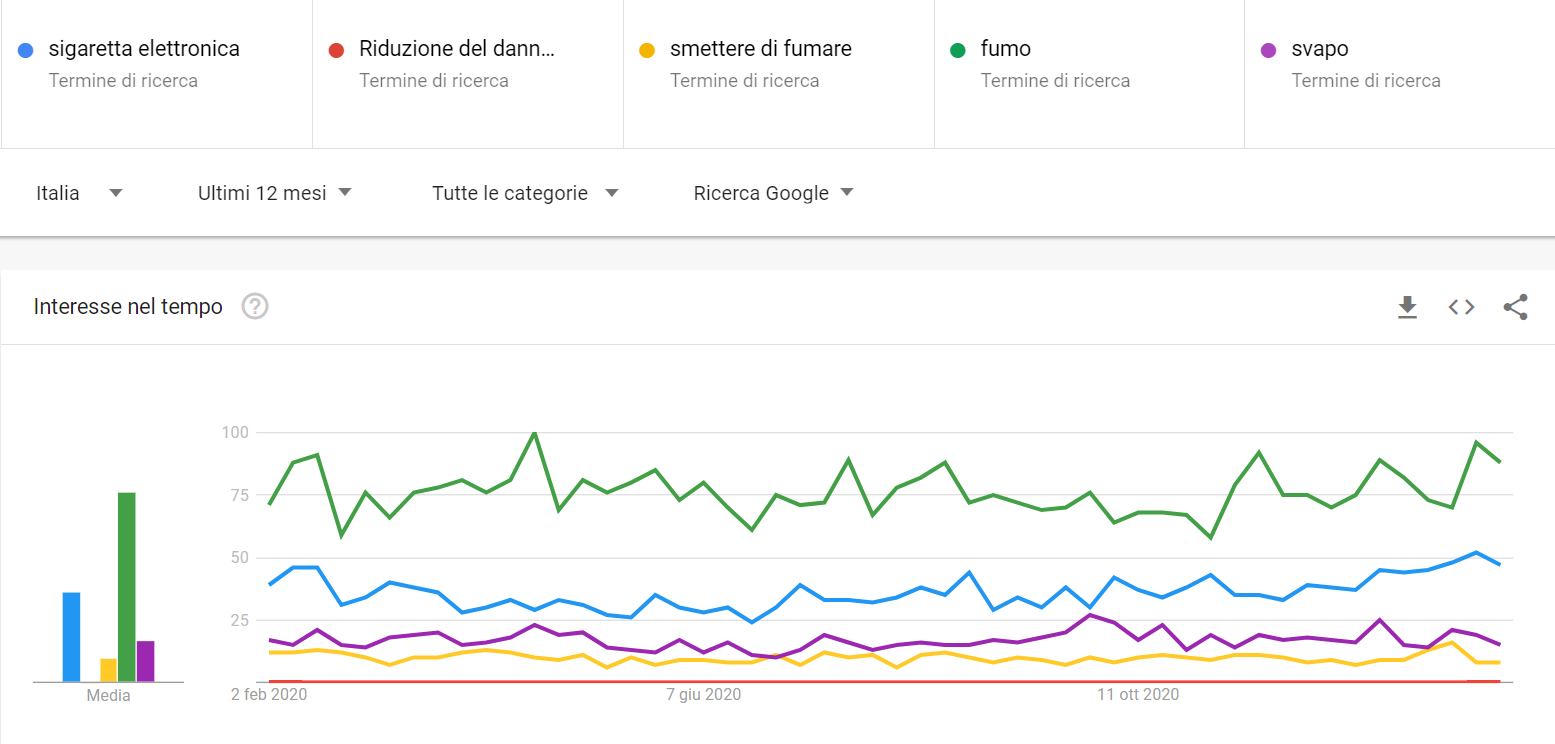Select the svapo search term box

click(1400, 74)
